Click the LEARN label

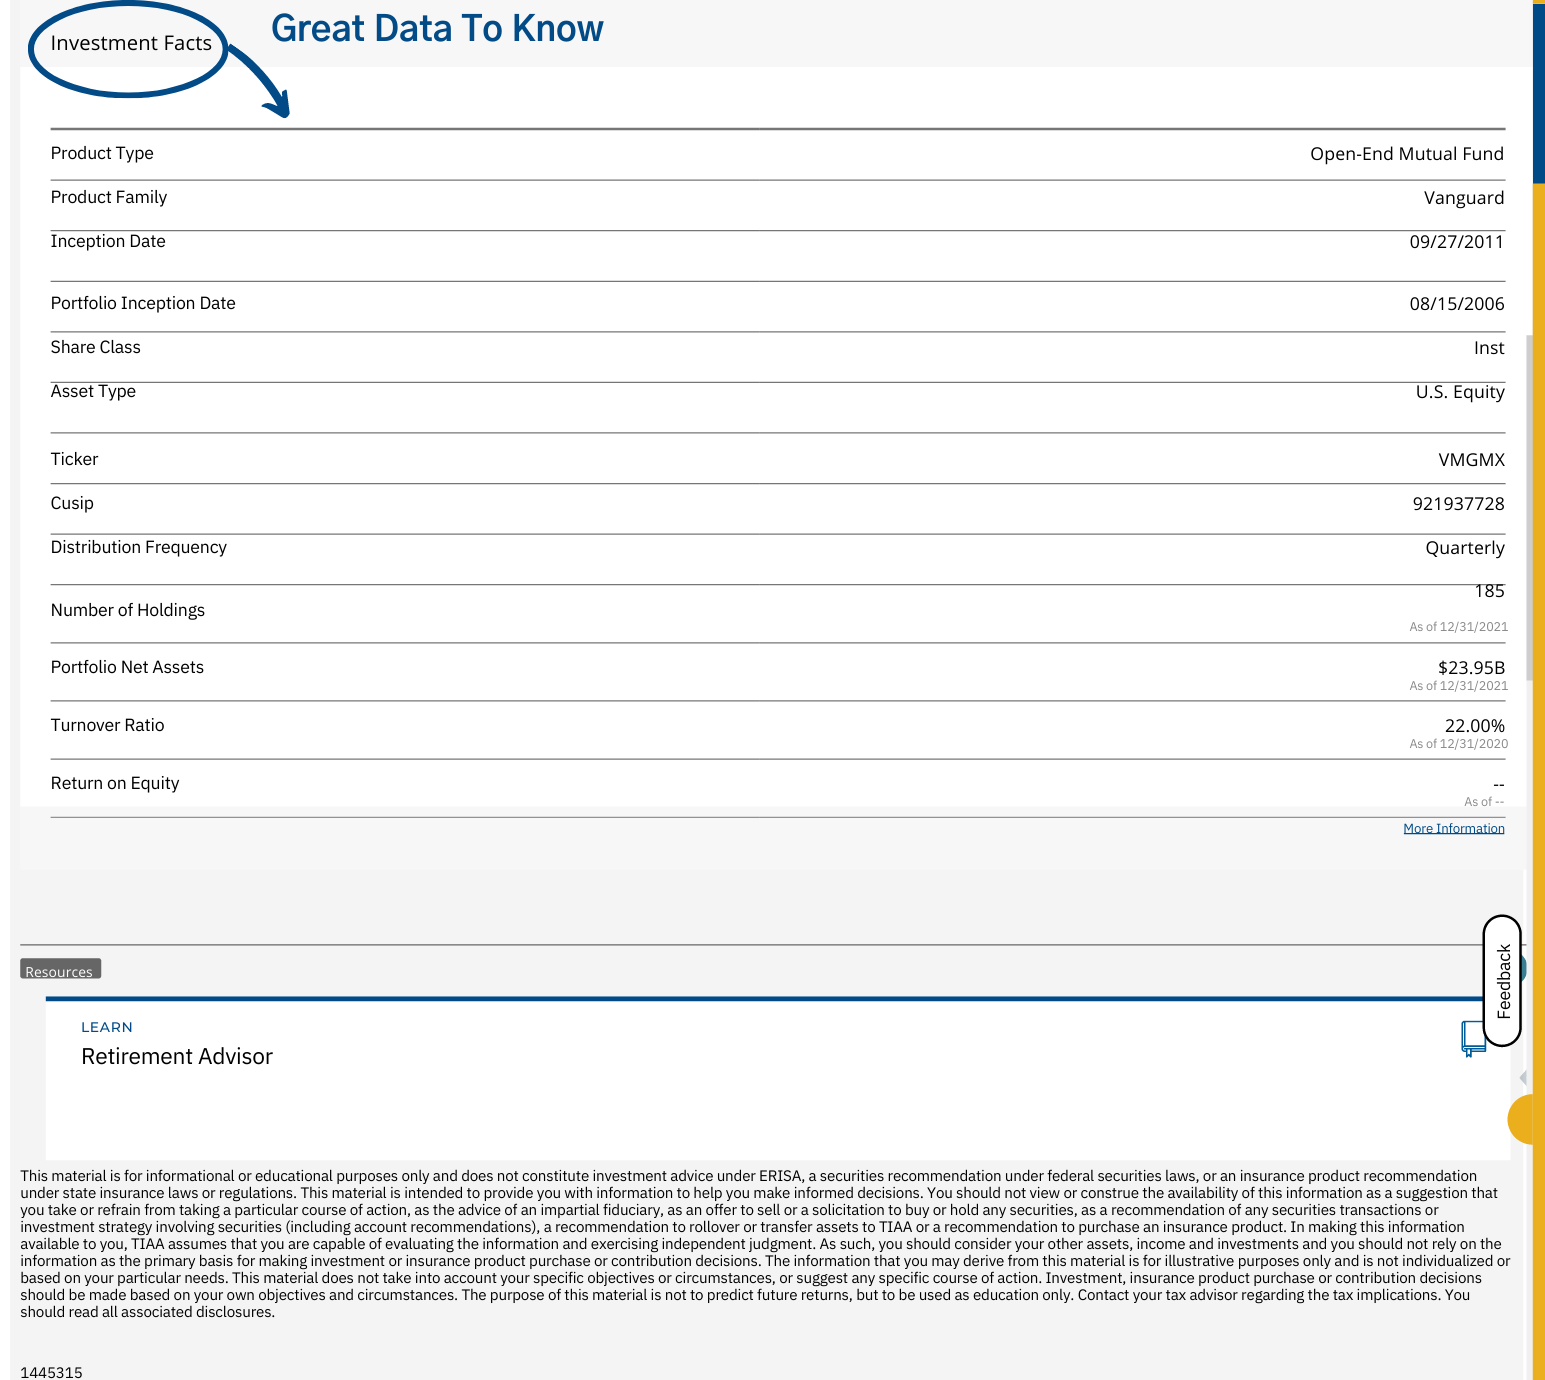tap(107, 1027)
